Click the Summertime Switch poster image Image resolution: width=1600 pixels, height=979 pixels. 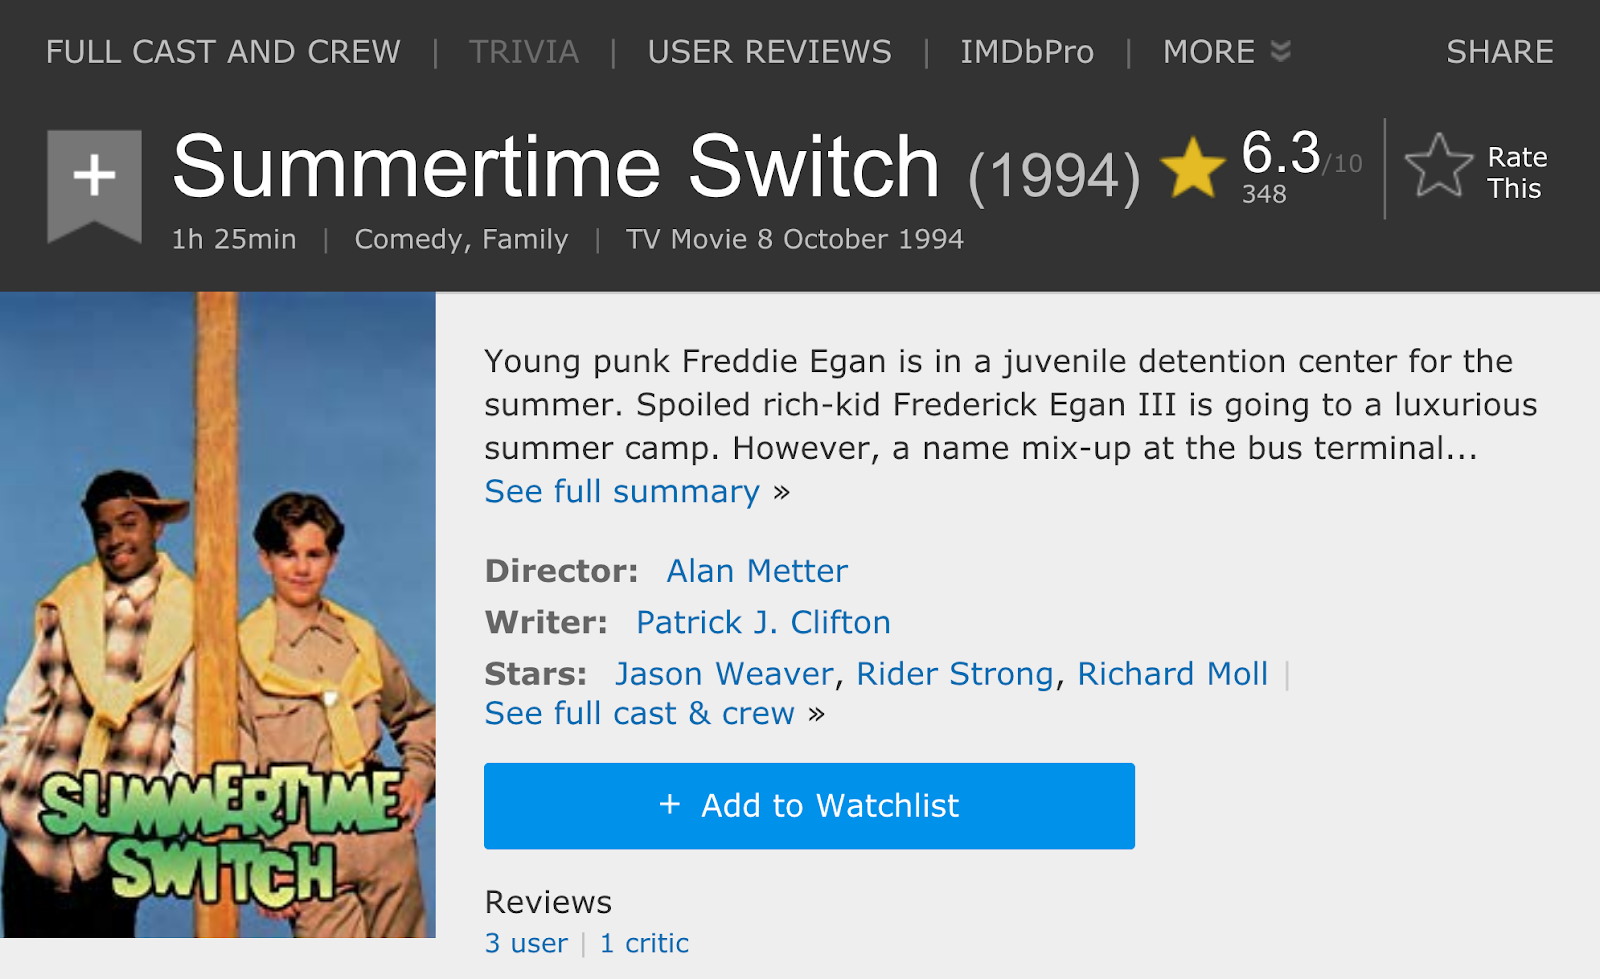click(218, 615)
